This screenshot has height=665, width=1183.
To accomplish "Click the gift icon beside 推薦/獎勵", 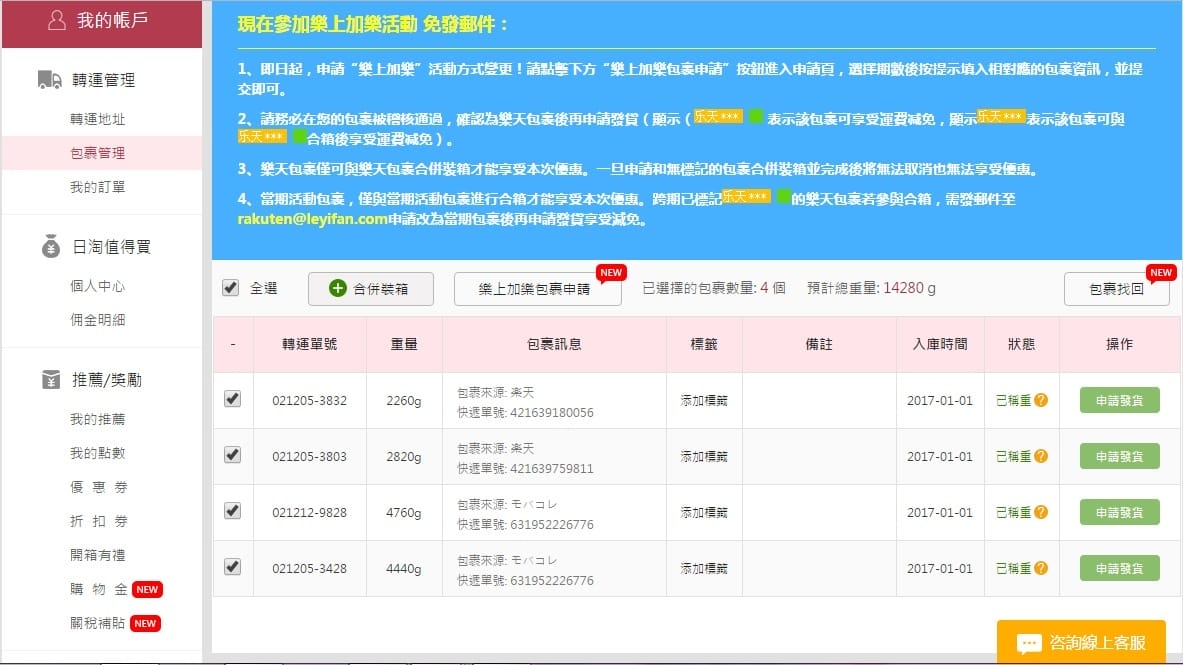I will (x=51, y=380).
